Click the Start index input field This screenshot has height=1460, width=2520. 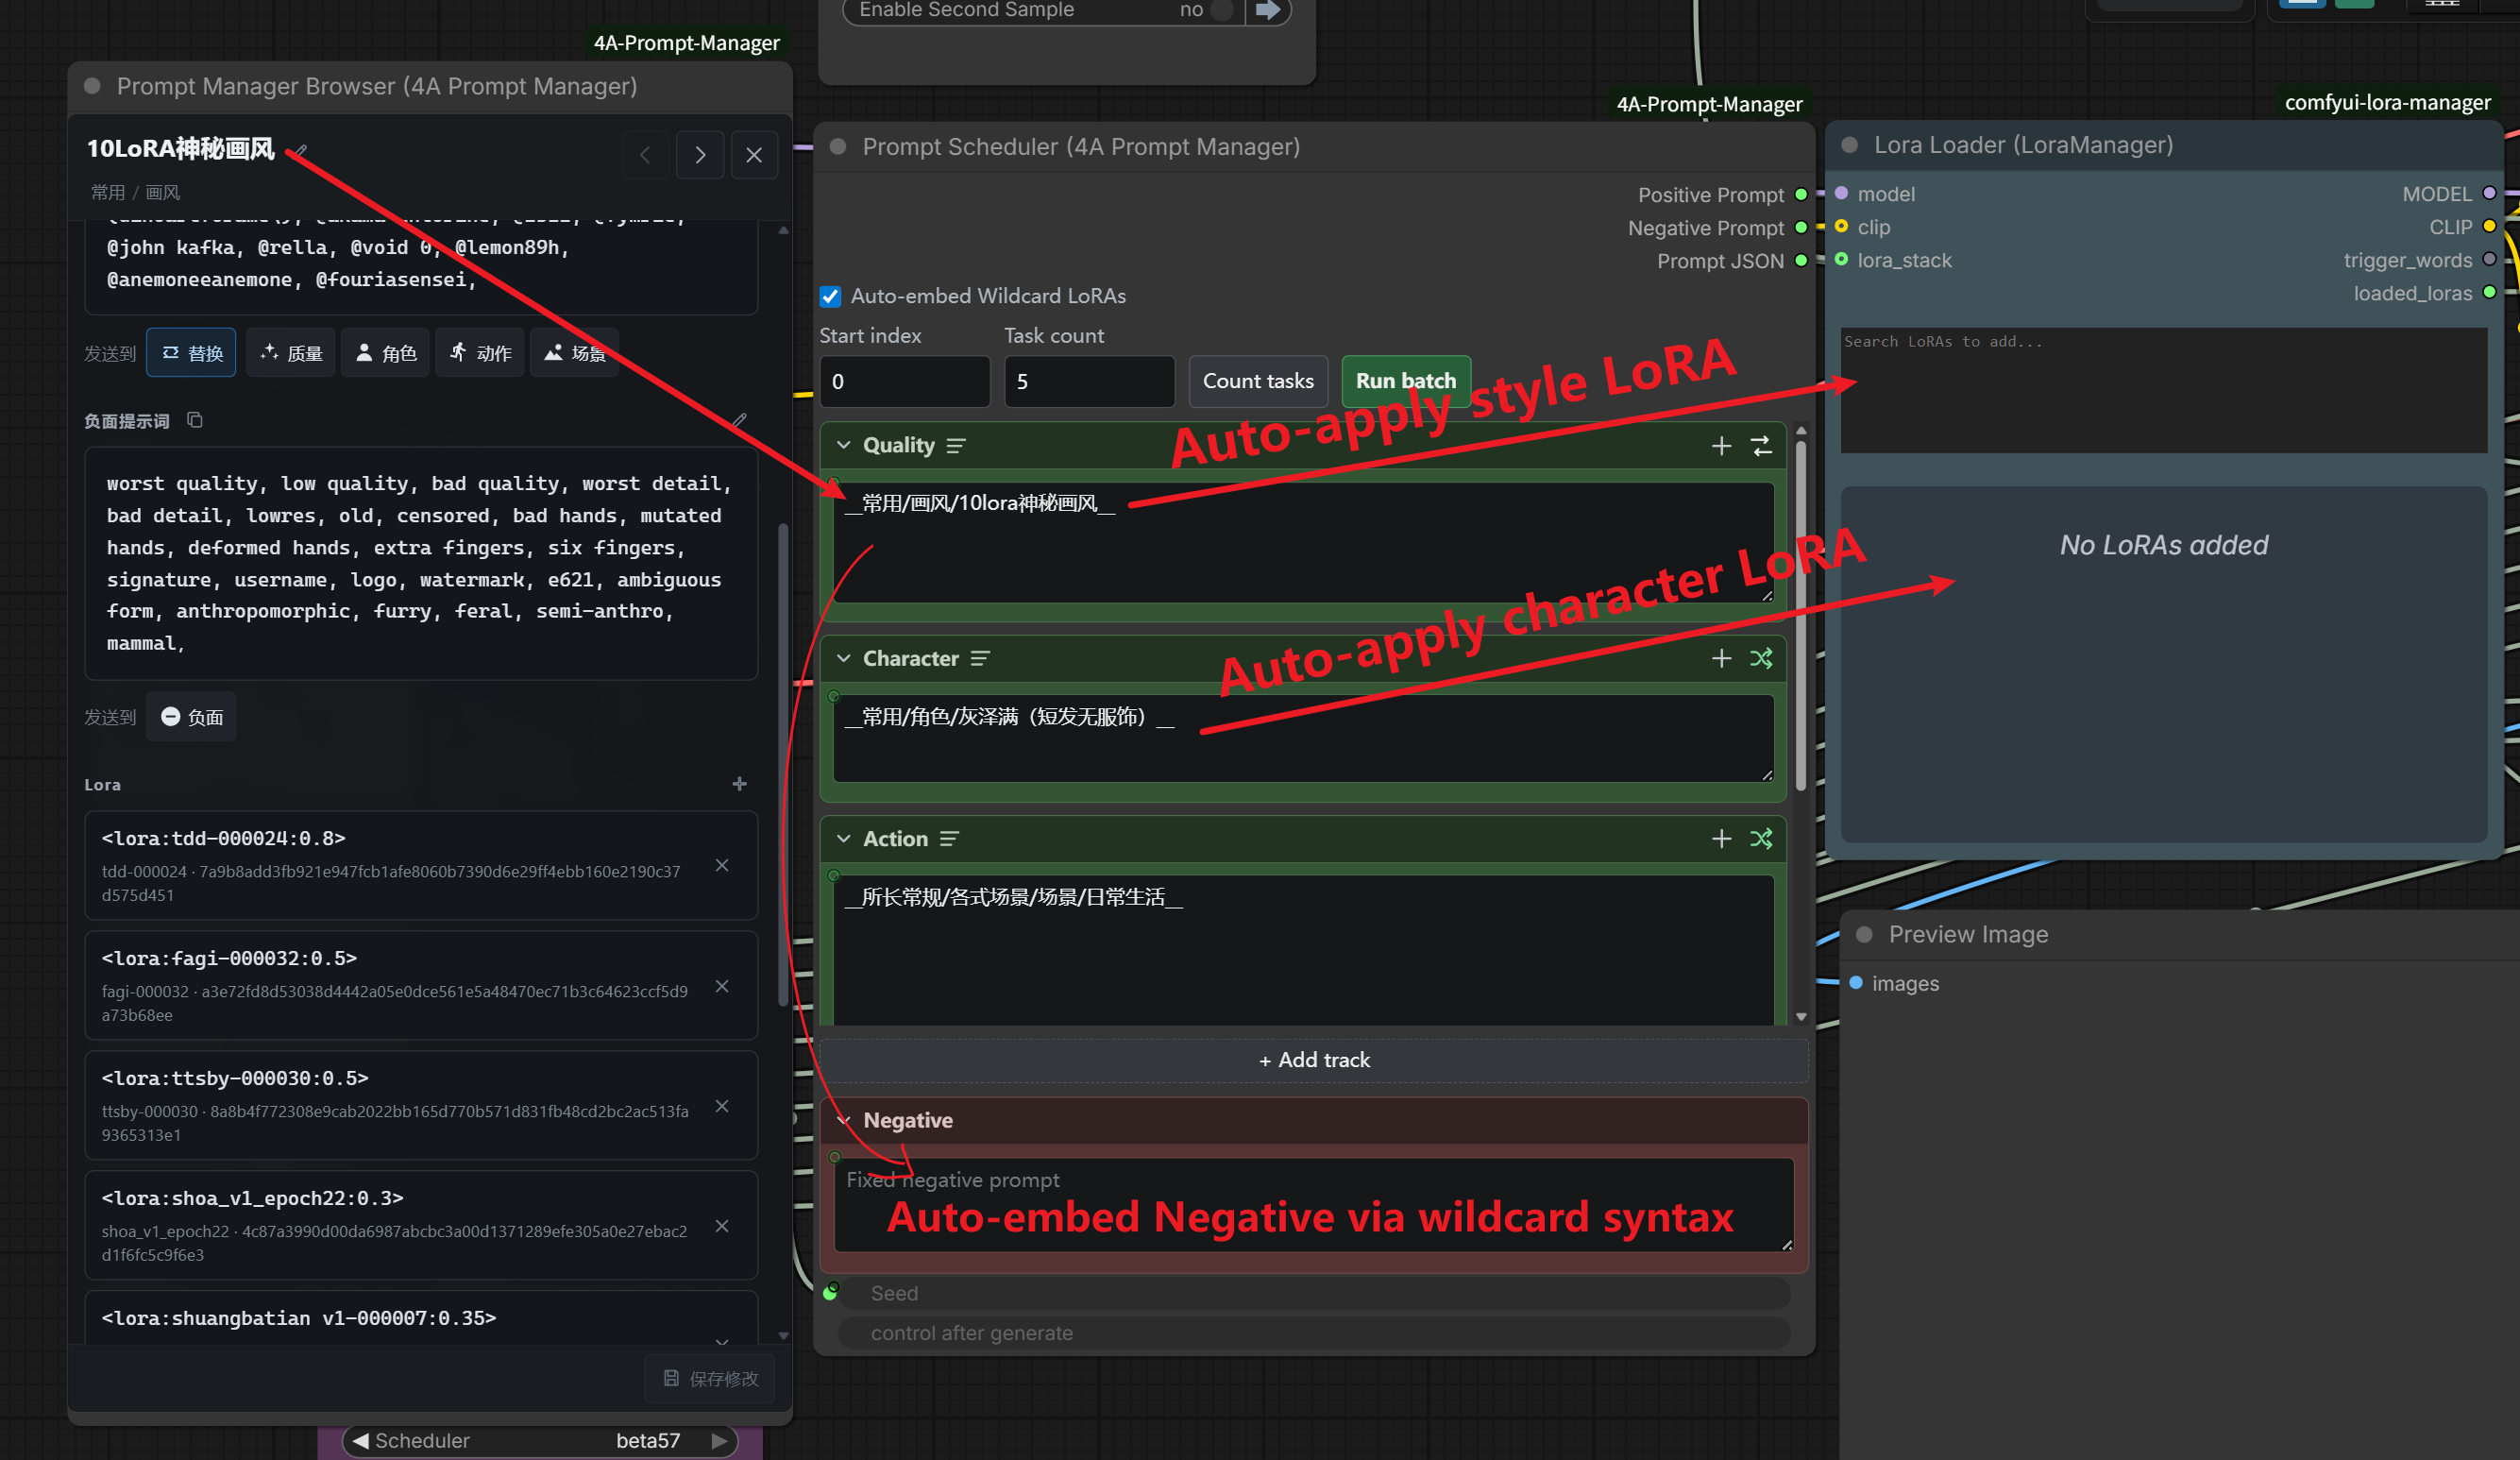pyautogui.click(x=904, y=382)
